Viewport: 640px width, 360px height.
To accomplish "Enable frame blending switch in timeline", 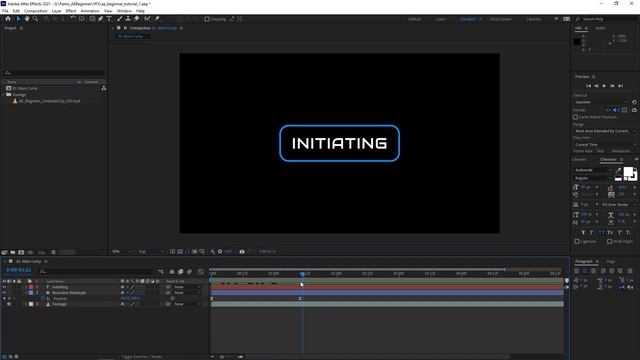I will [180, 271].
